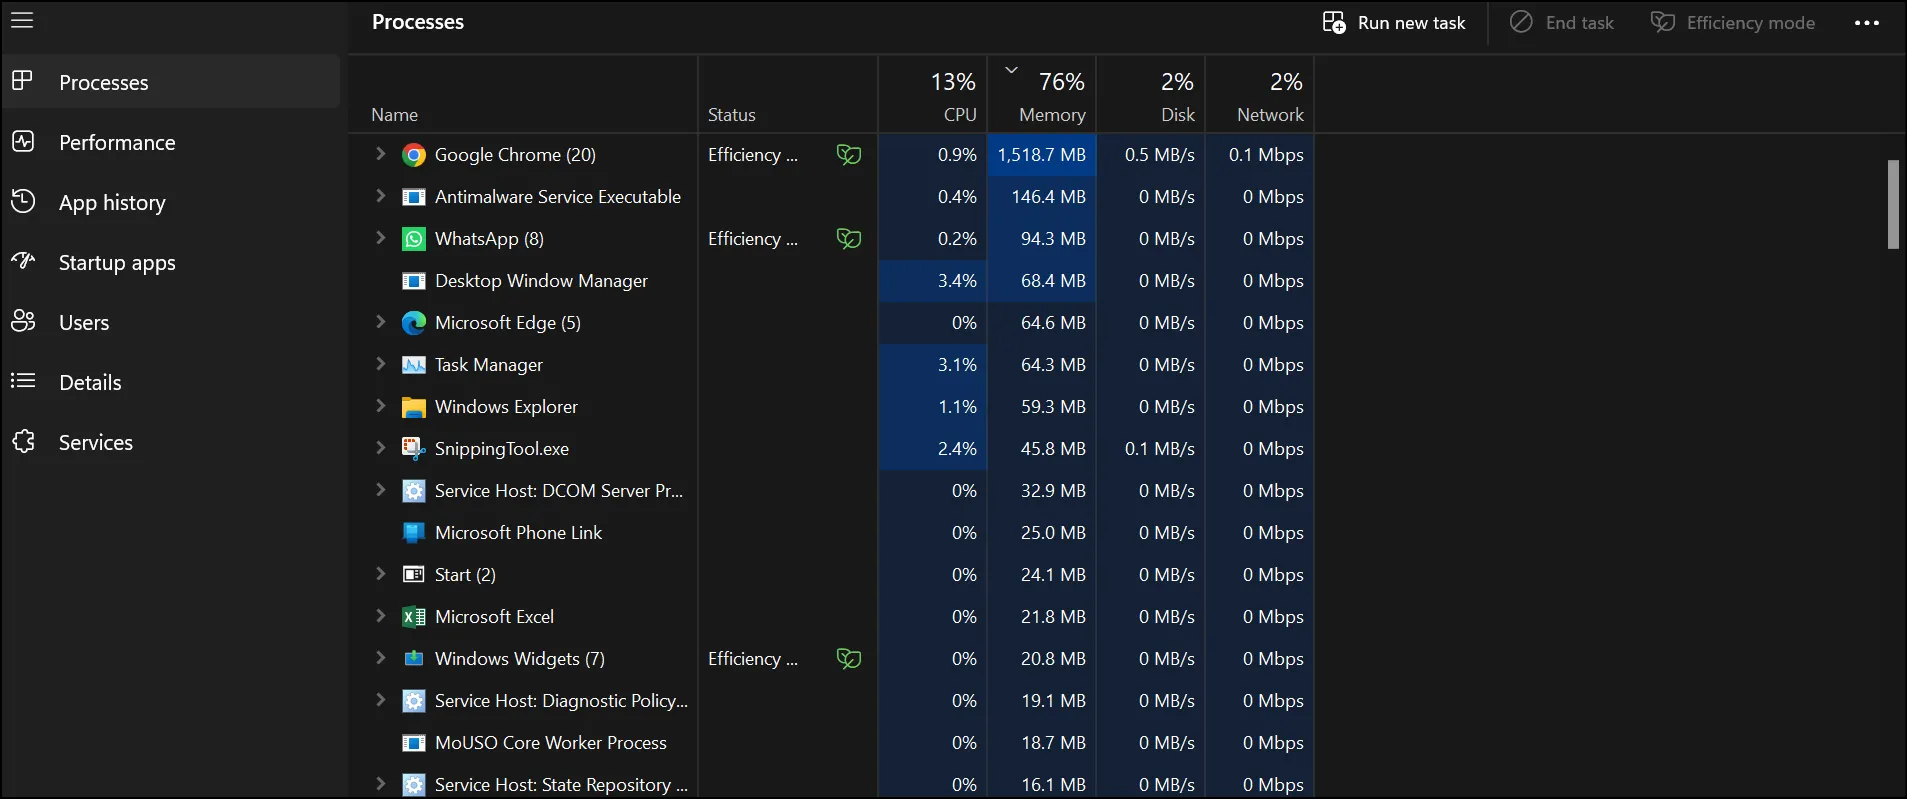Open the hamburger navigation menu
This screenshot has height=799, width=1907.
pyautogui.click(x=22, y=21)
